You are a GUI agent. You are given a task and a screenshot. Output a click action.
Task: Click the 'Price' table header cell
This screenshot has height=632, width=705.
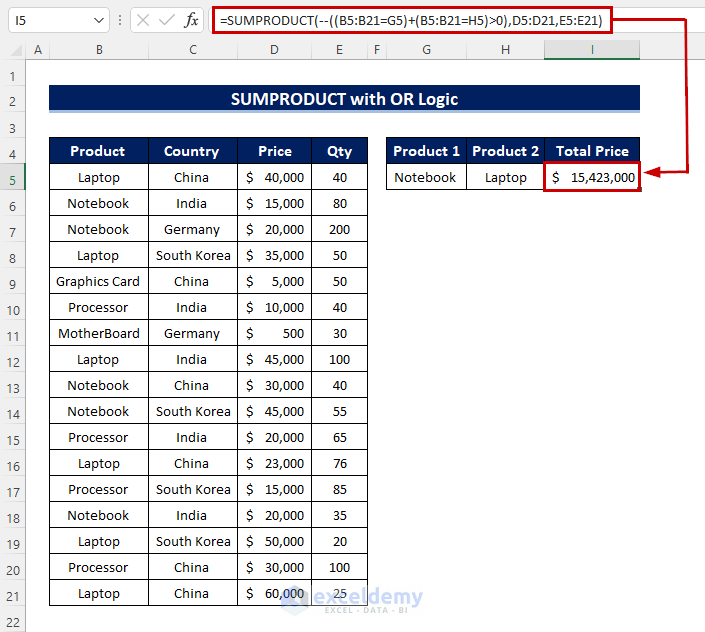point(274,151)
